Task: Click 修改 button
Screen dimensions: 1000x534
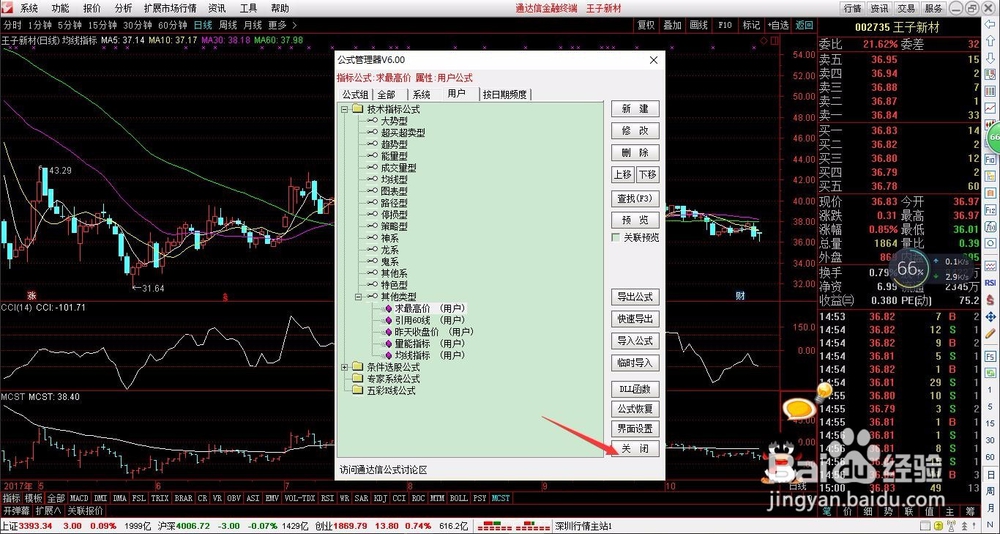Action: pos(635,131)
